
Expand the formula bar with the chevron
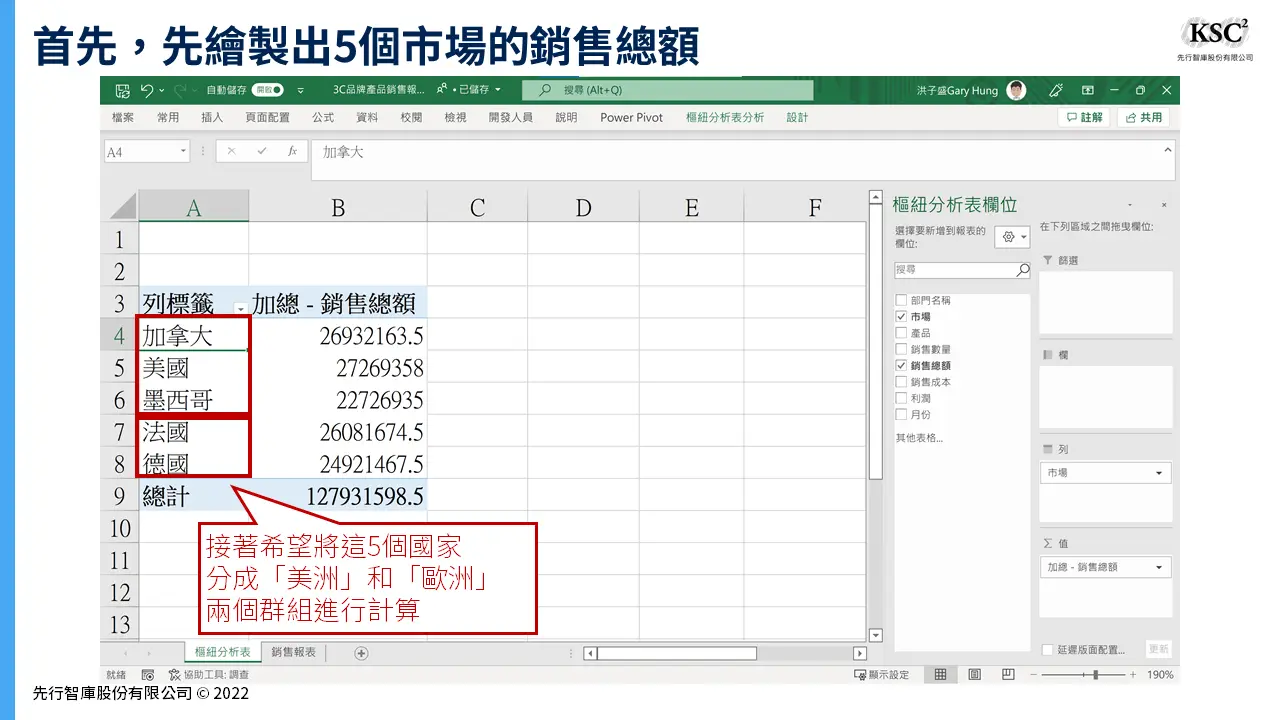click(1167, 149)
